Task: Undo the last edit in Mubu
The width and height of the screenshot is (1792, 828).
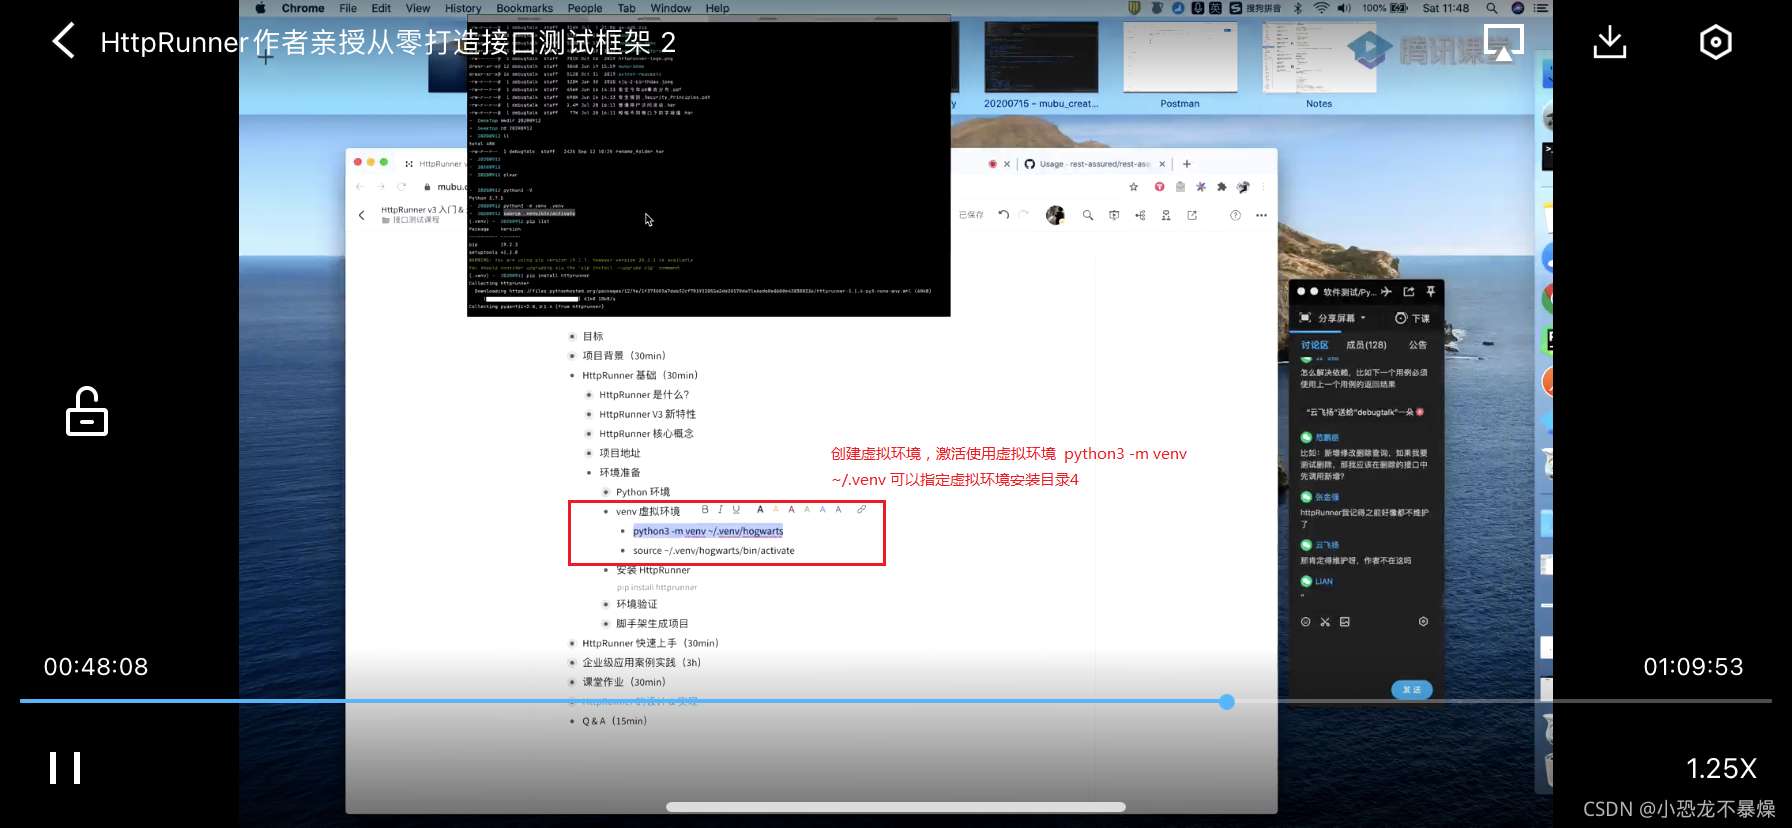Action: tap(1004, 215)
